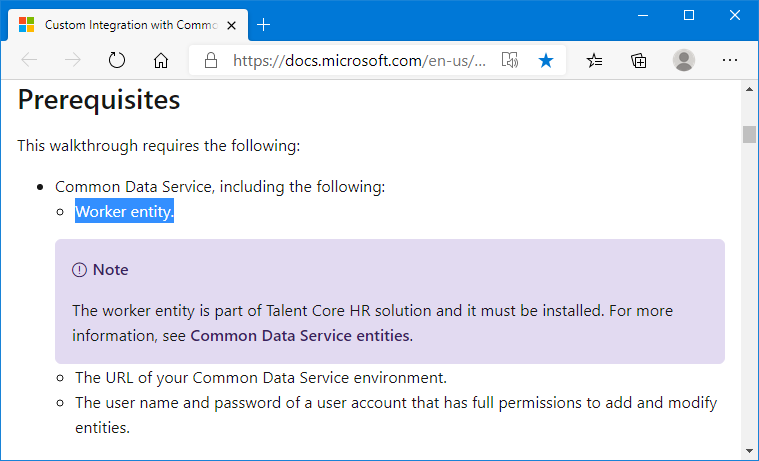Screen dimensions: 759x461
Task: Open the user profile avatar
Action: pyautogui.click(x=683, y=60)
